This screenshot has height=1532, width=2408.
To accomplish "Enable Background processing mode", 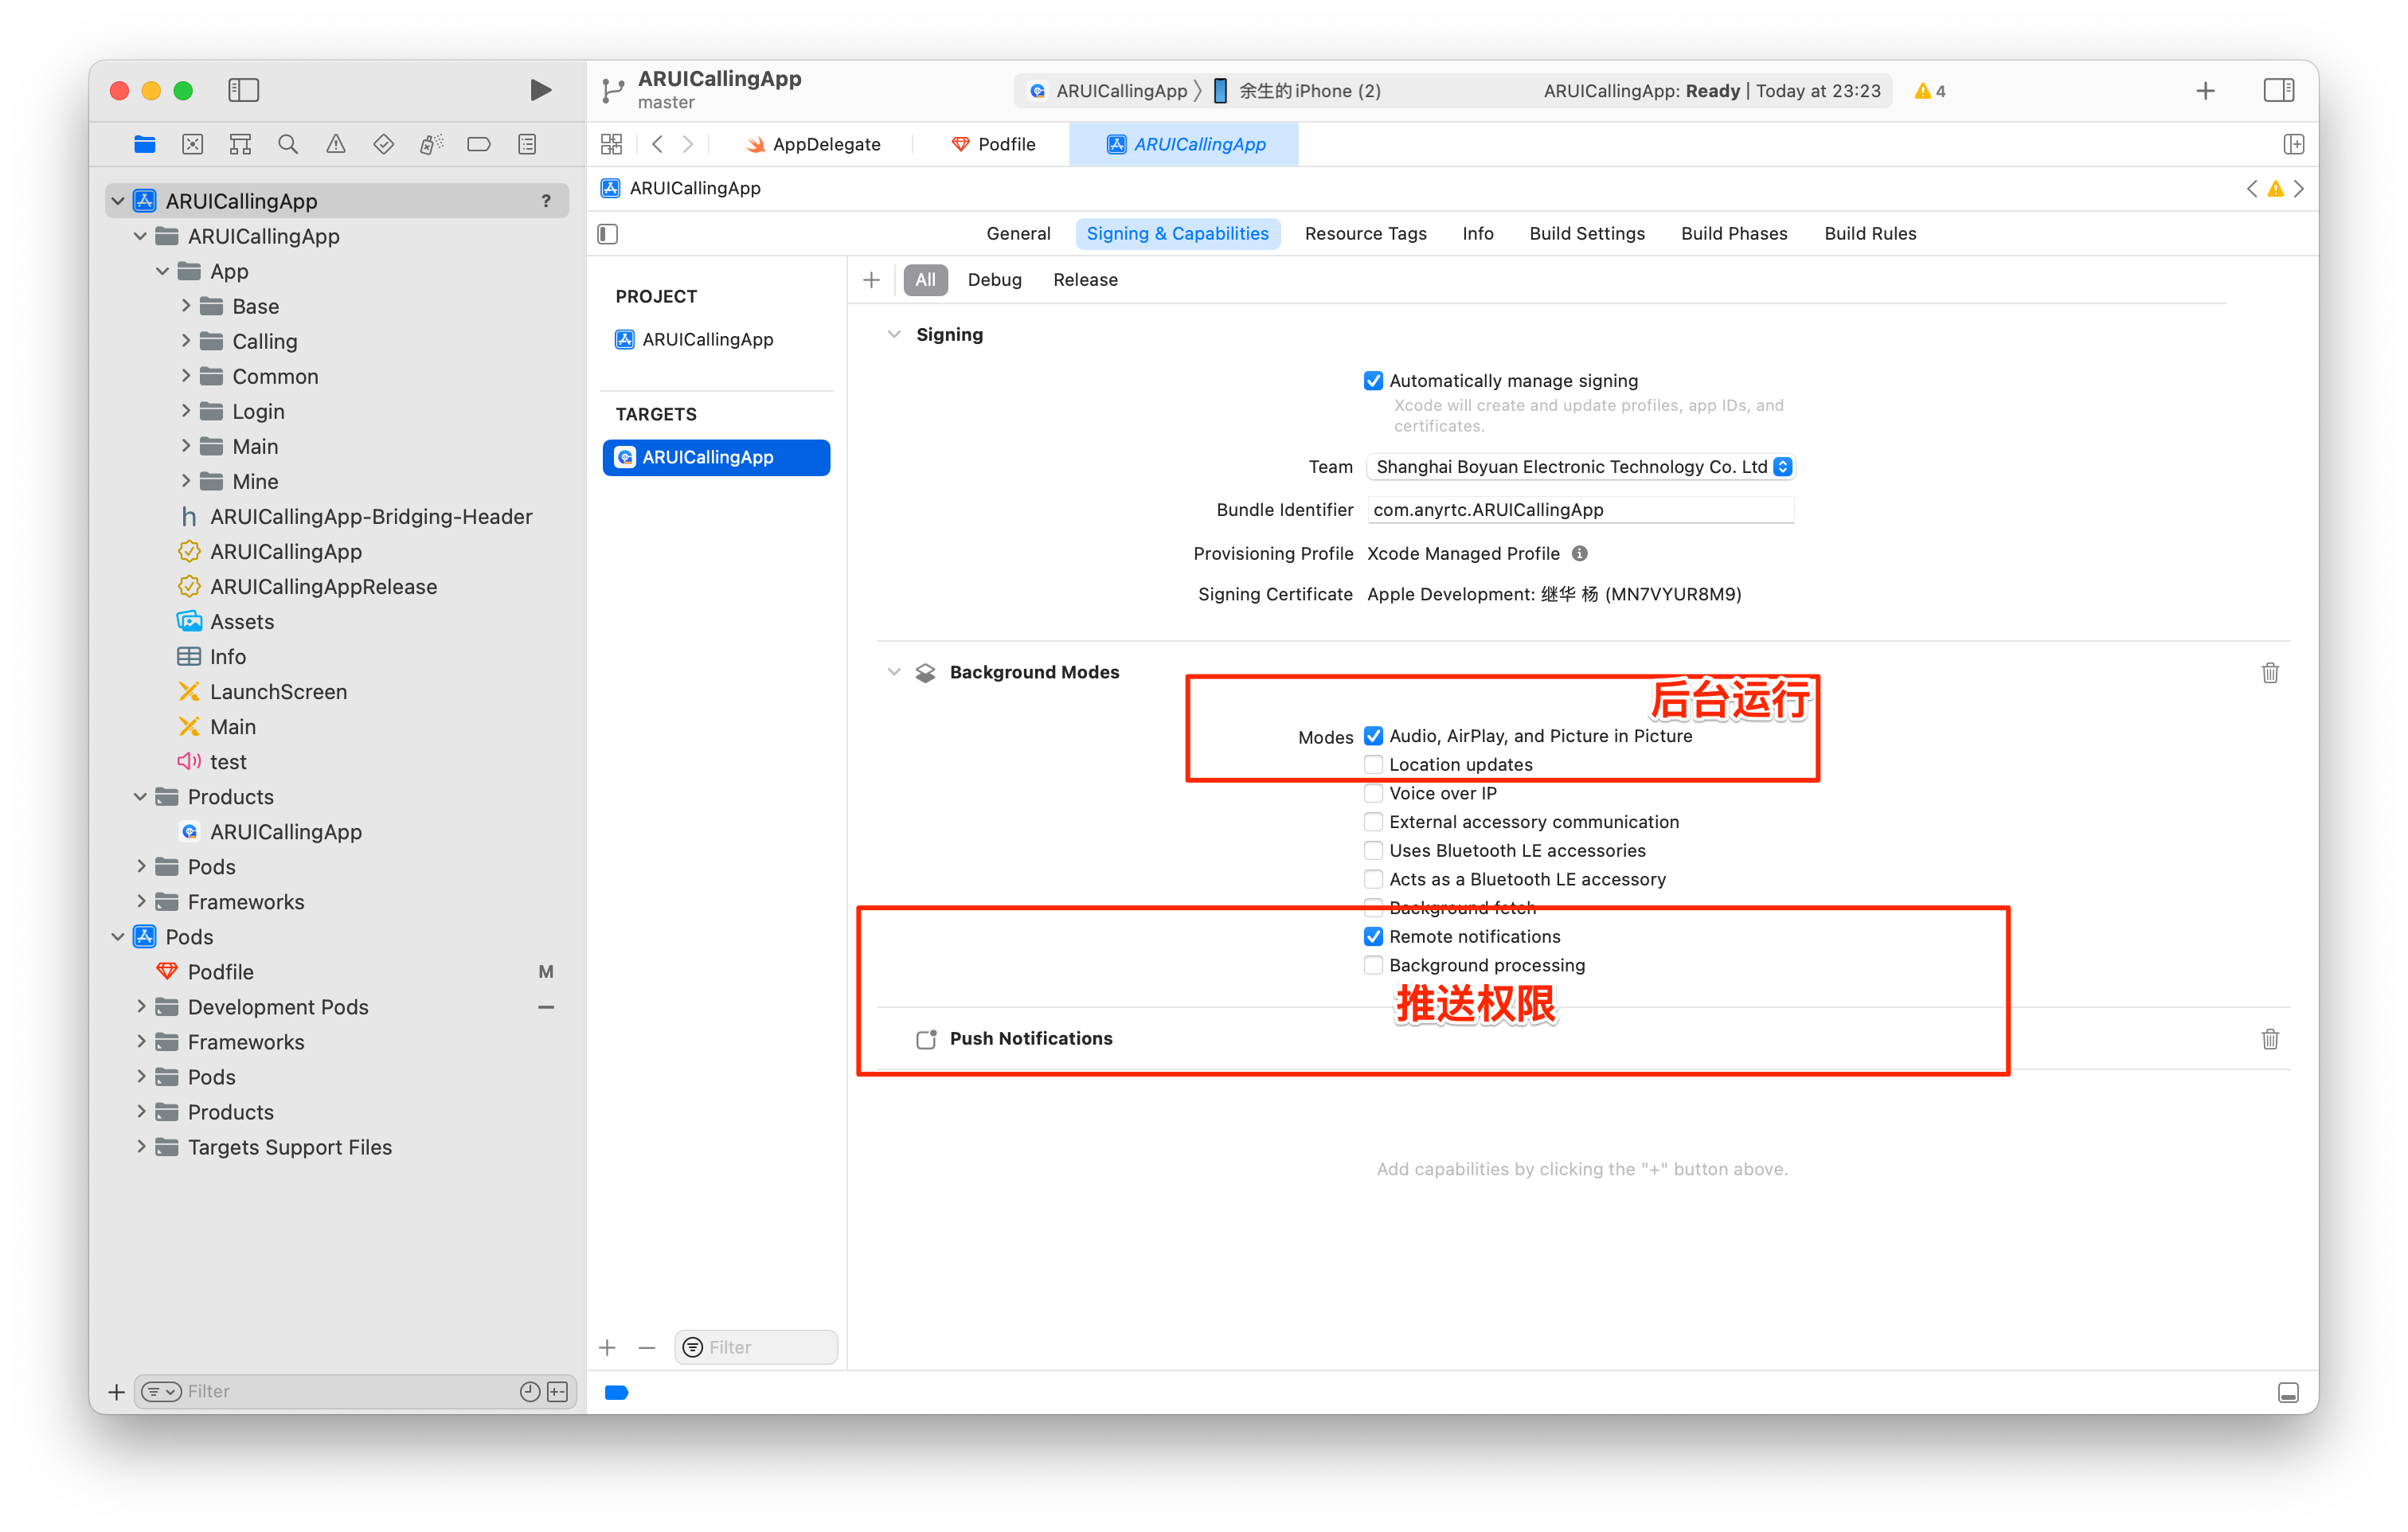I will pyautogui.click(x=1373, y=965).
